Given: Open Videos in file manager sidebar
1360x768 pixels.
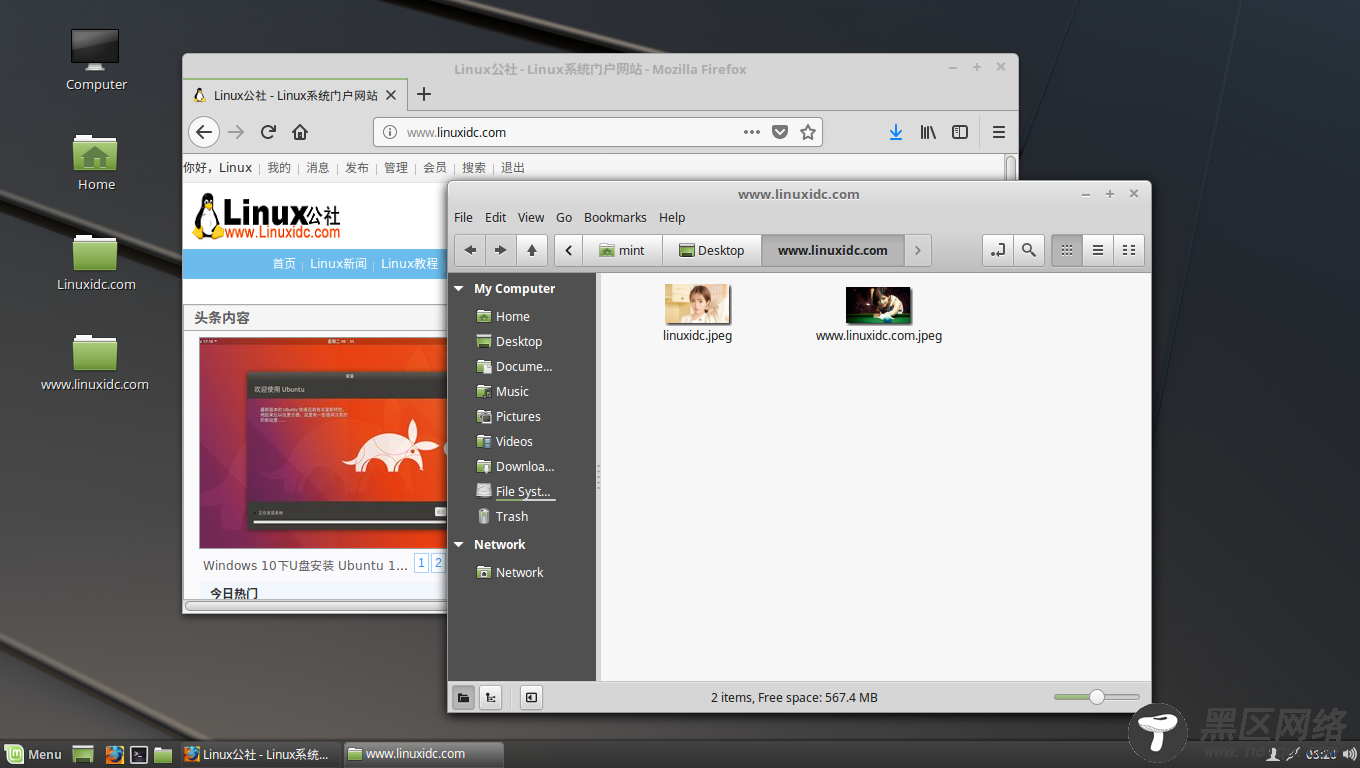Looking at the screenshot, I should tap(505, 441).
